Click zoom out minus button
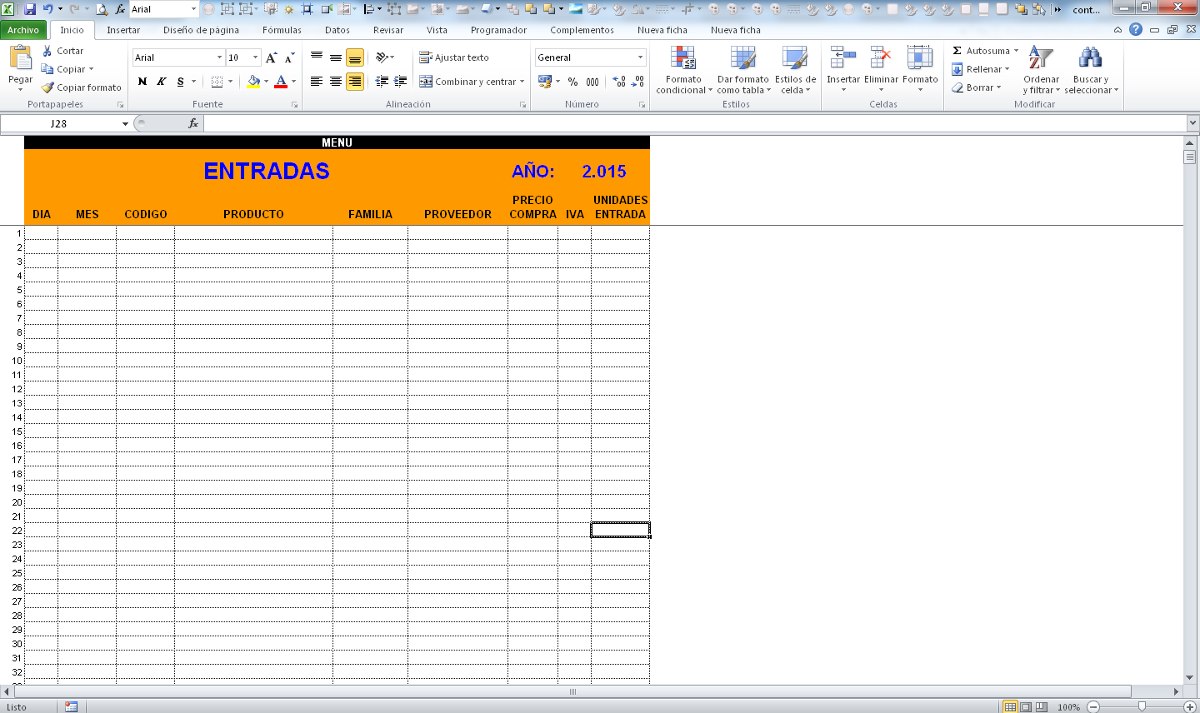This screenshot has width=1200, height=713. coord(1092,707)
